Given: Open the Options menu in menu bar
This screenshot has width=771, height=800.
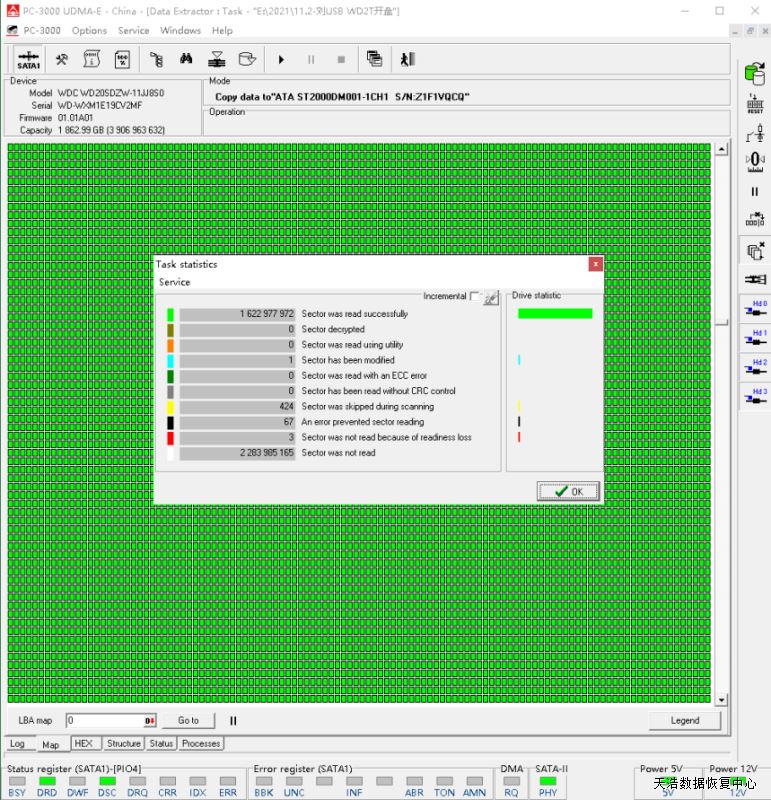Looking at the screenshot, I should (89, 31).
